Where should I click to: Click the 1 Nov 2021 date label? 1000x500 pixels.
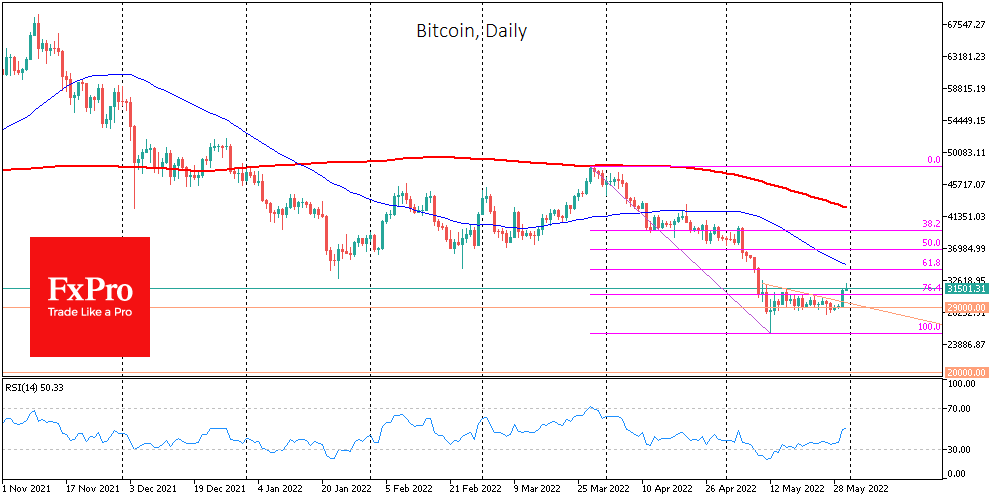tap(28, 491)
